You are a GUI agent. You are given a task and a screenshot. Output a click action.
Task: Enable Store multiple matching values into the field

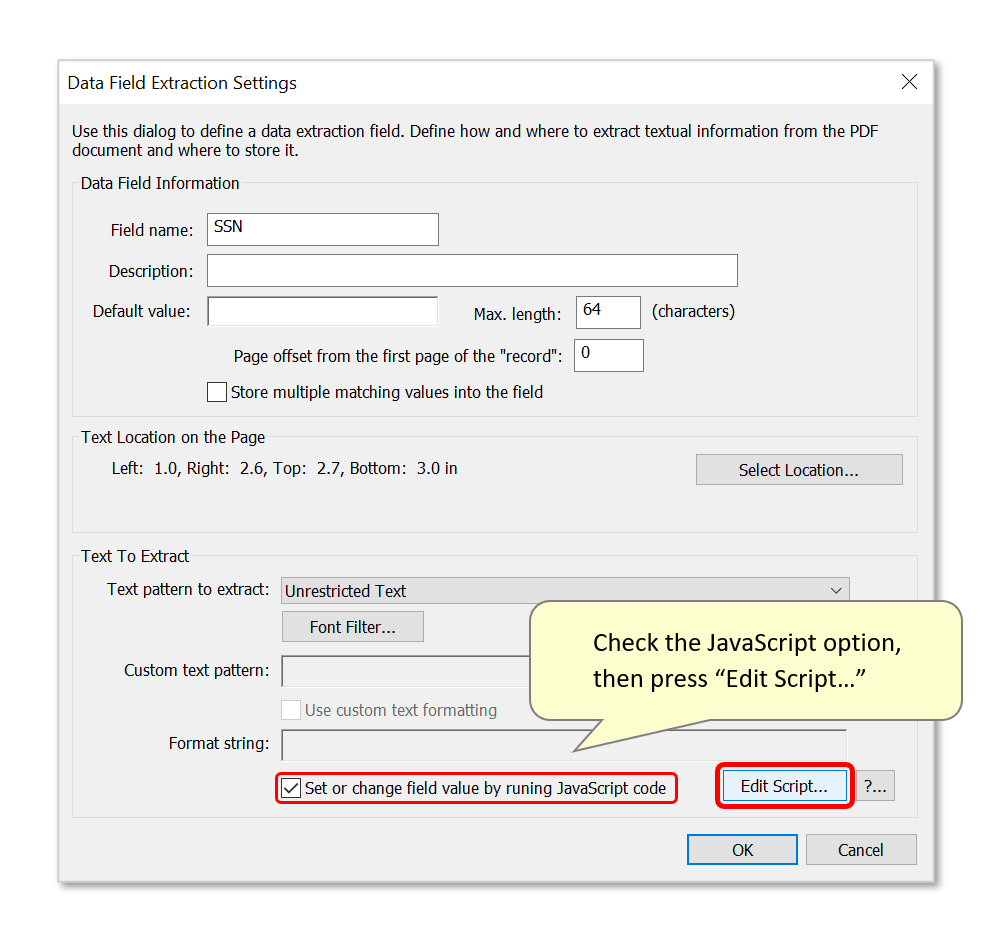[217, 391]
